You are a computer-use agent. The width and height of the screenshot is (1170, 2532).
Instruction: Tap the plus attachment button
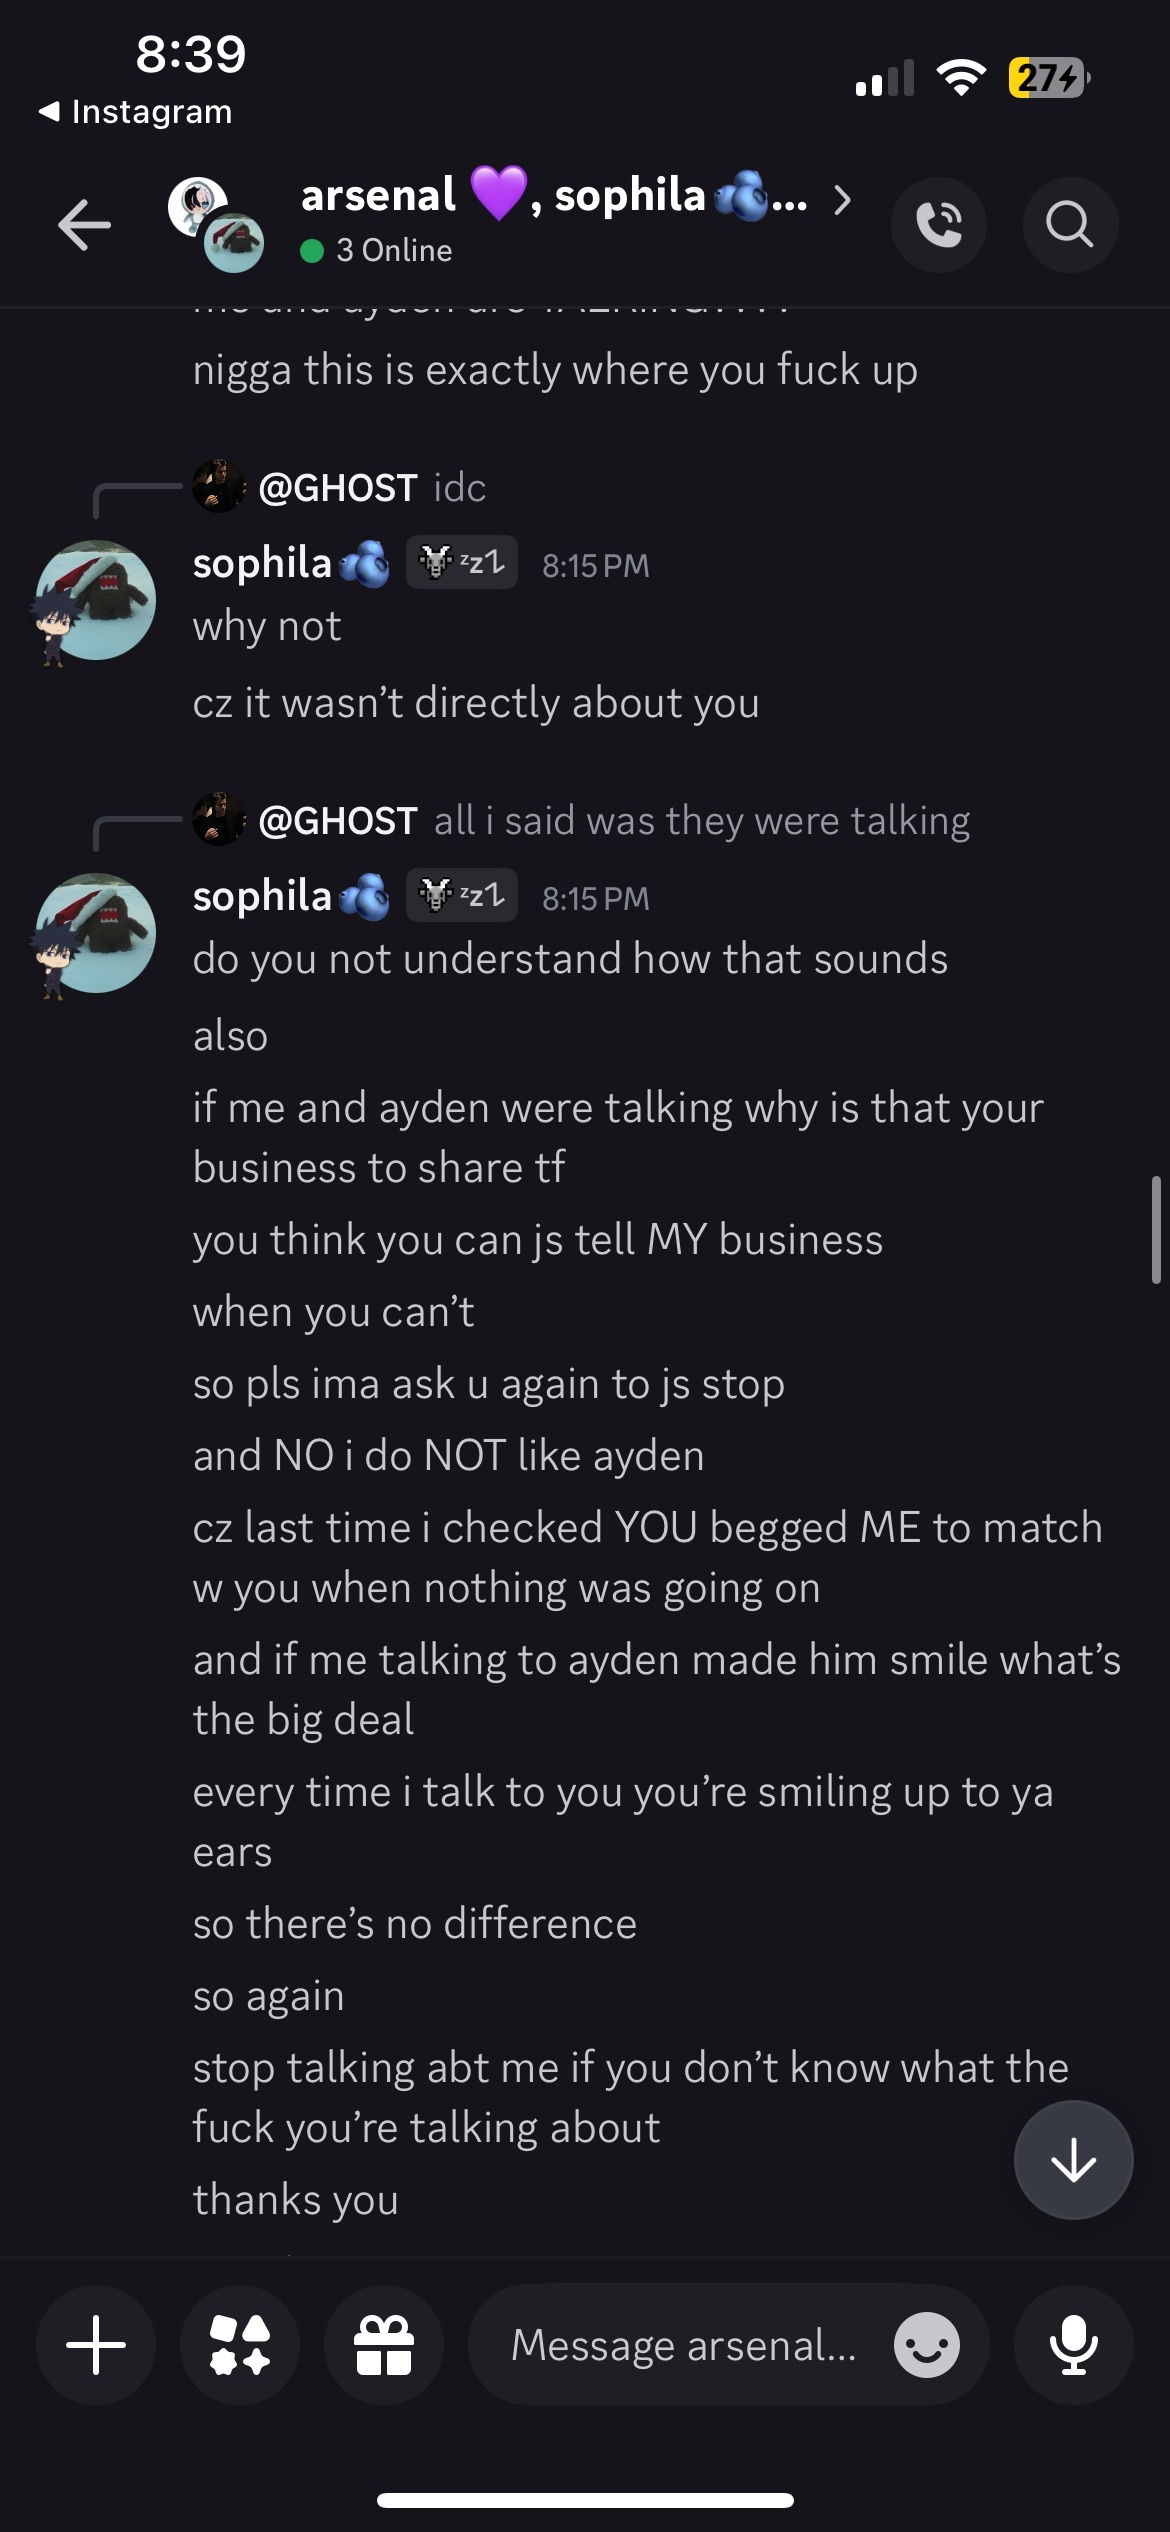96,2344
